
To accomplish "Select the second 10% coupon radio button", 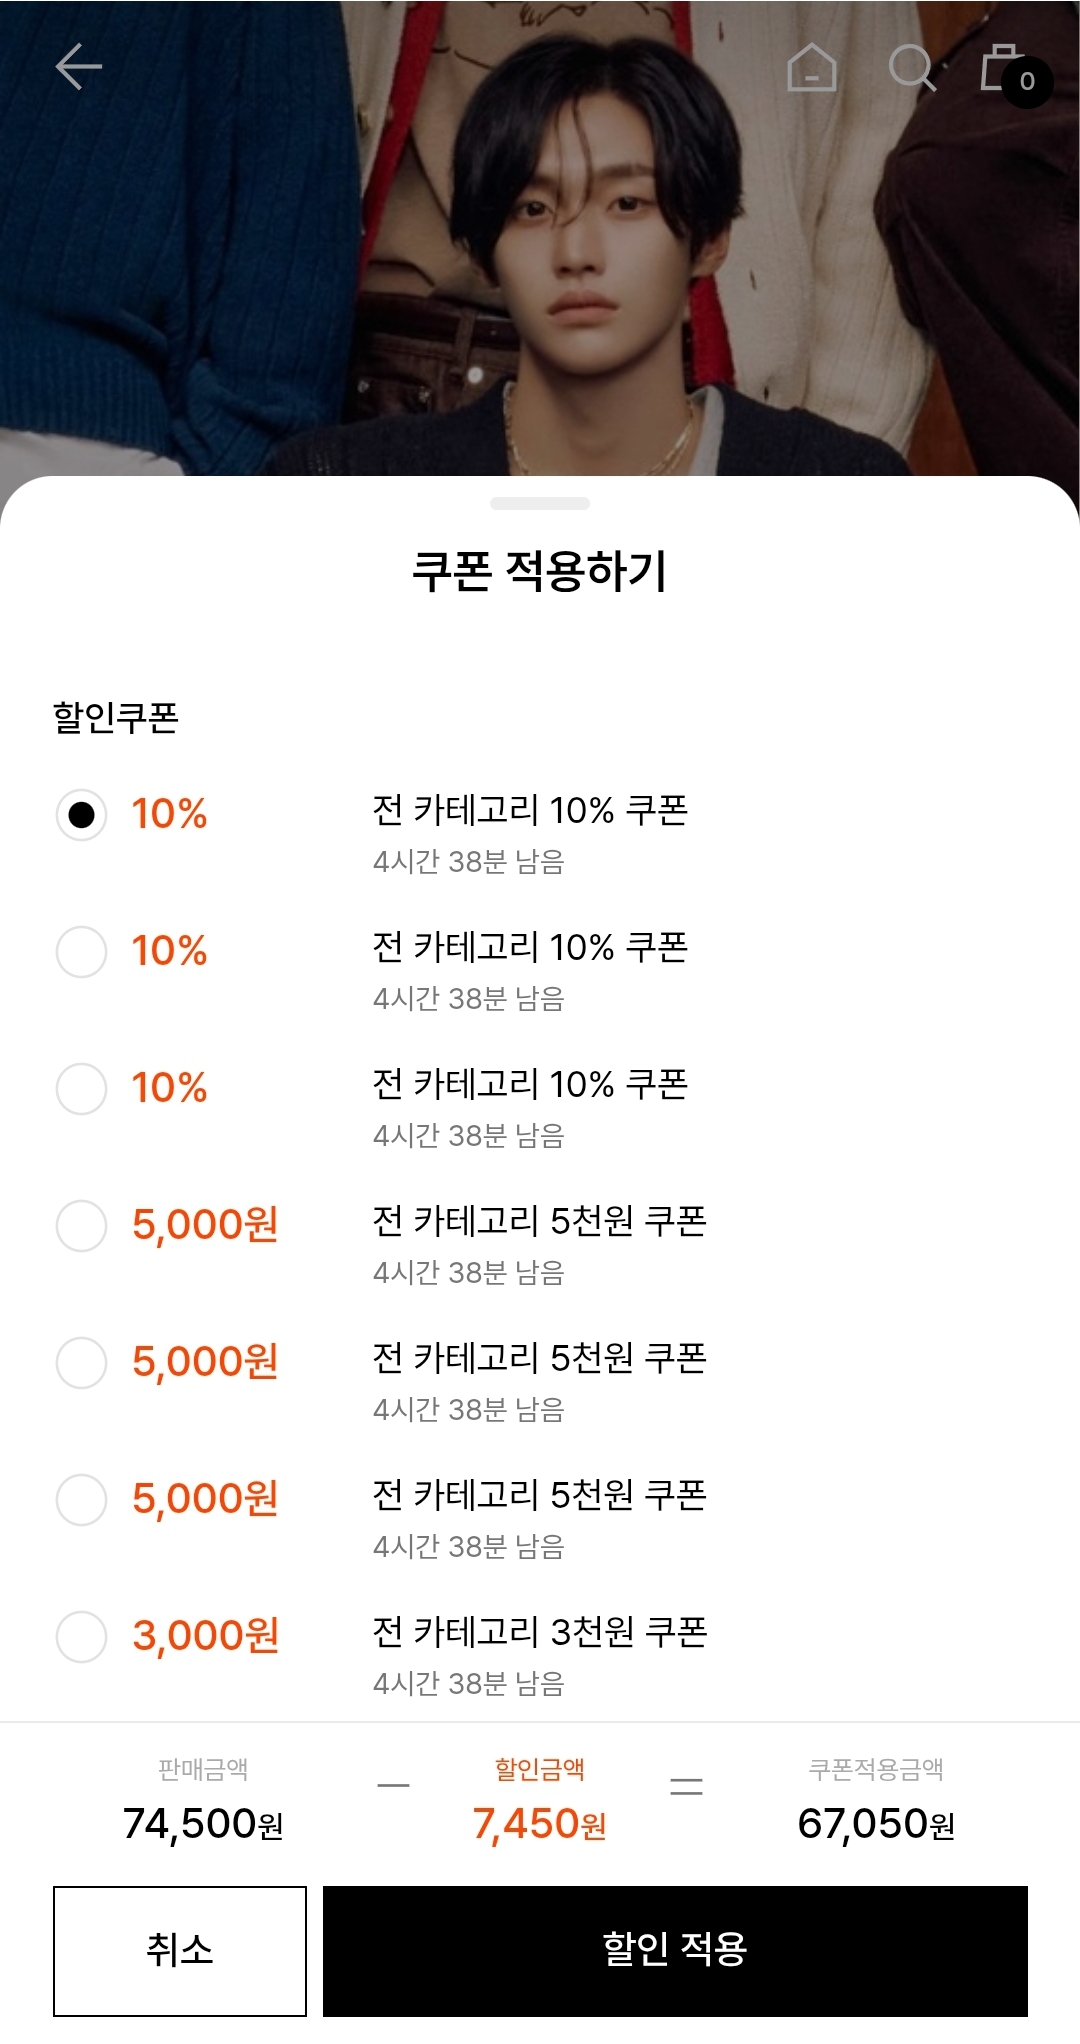I will (81, 951).
